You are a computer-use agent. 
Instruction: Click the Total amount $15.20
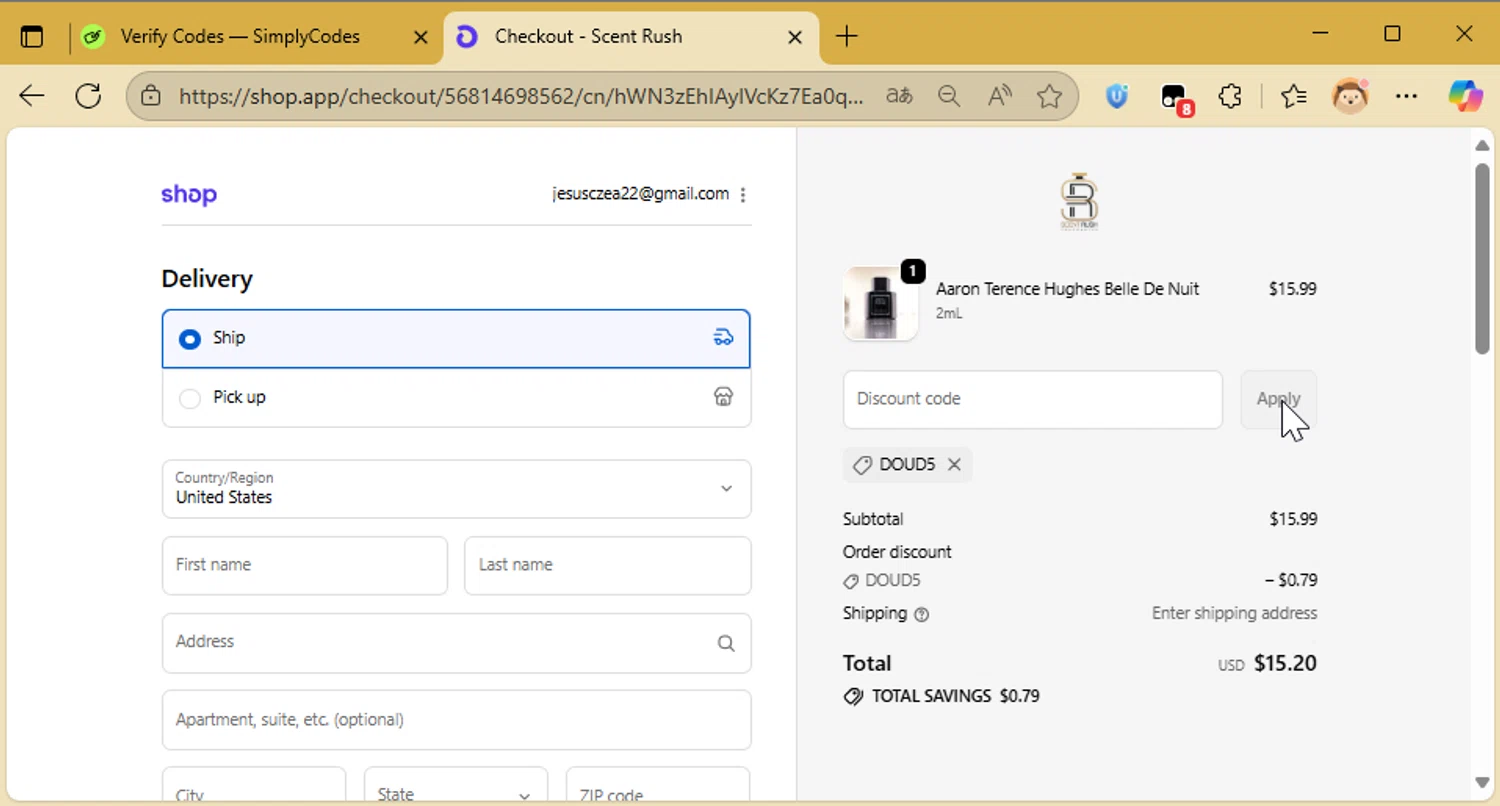(1285, 663)
